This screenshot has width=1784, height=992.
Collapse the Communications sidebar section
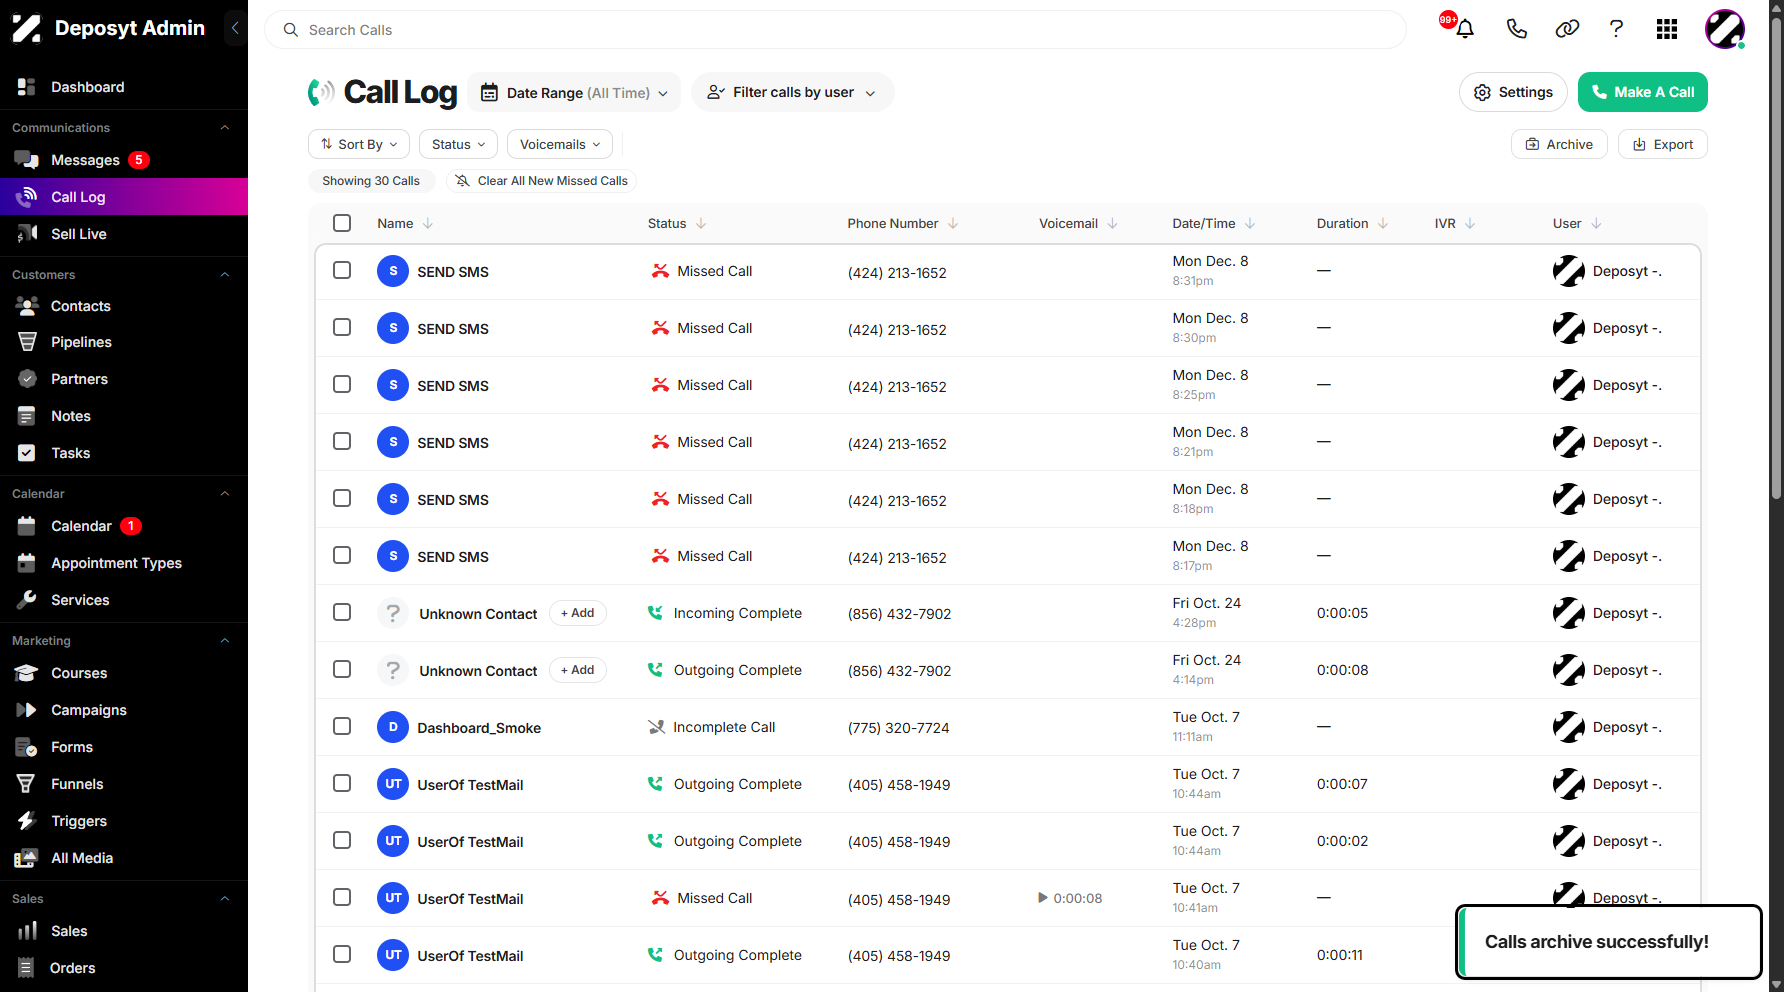225,128
